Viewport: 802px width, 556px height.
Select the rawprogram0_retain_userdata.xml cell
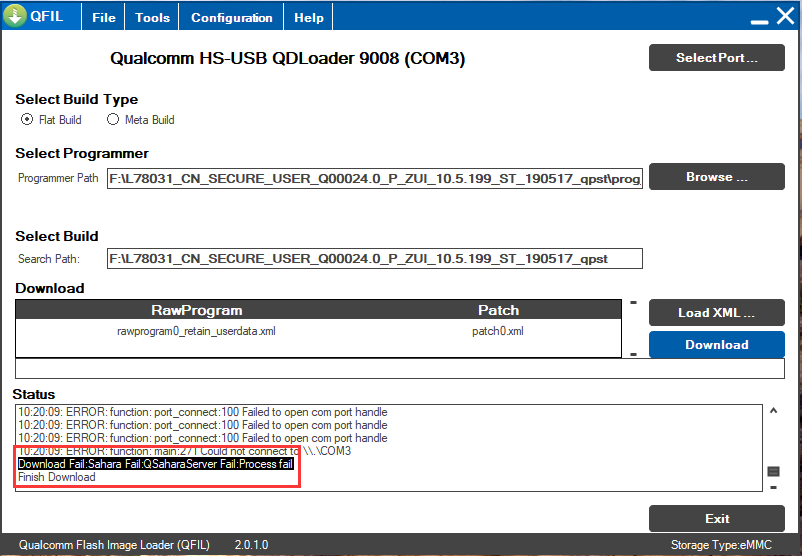[x=196, y=331]
